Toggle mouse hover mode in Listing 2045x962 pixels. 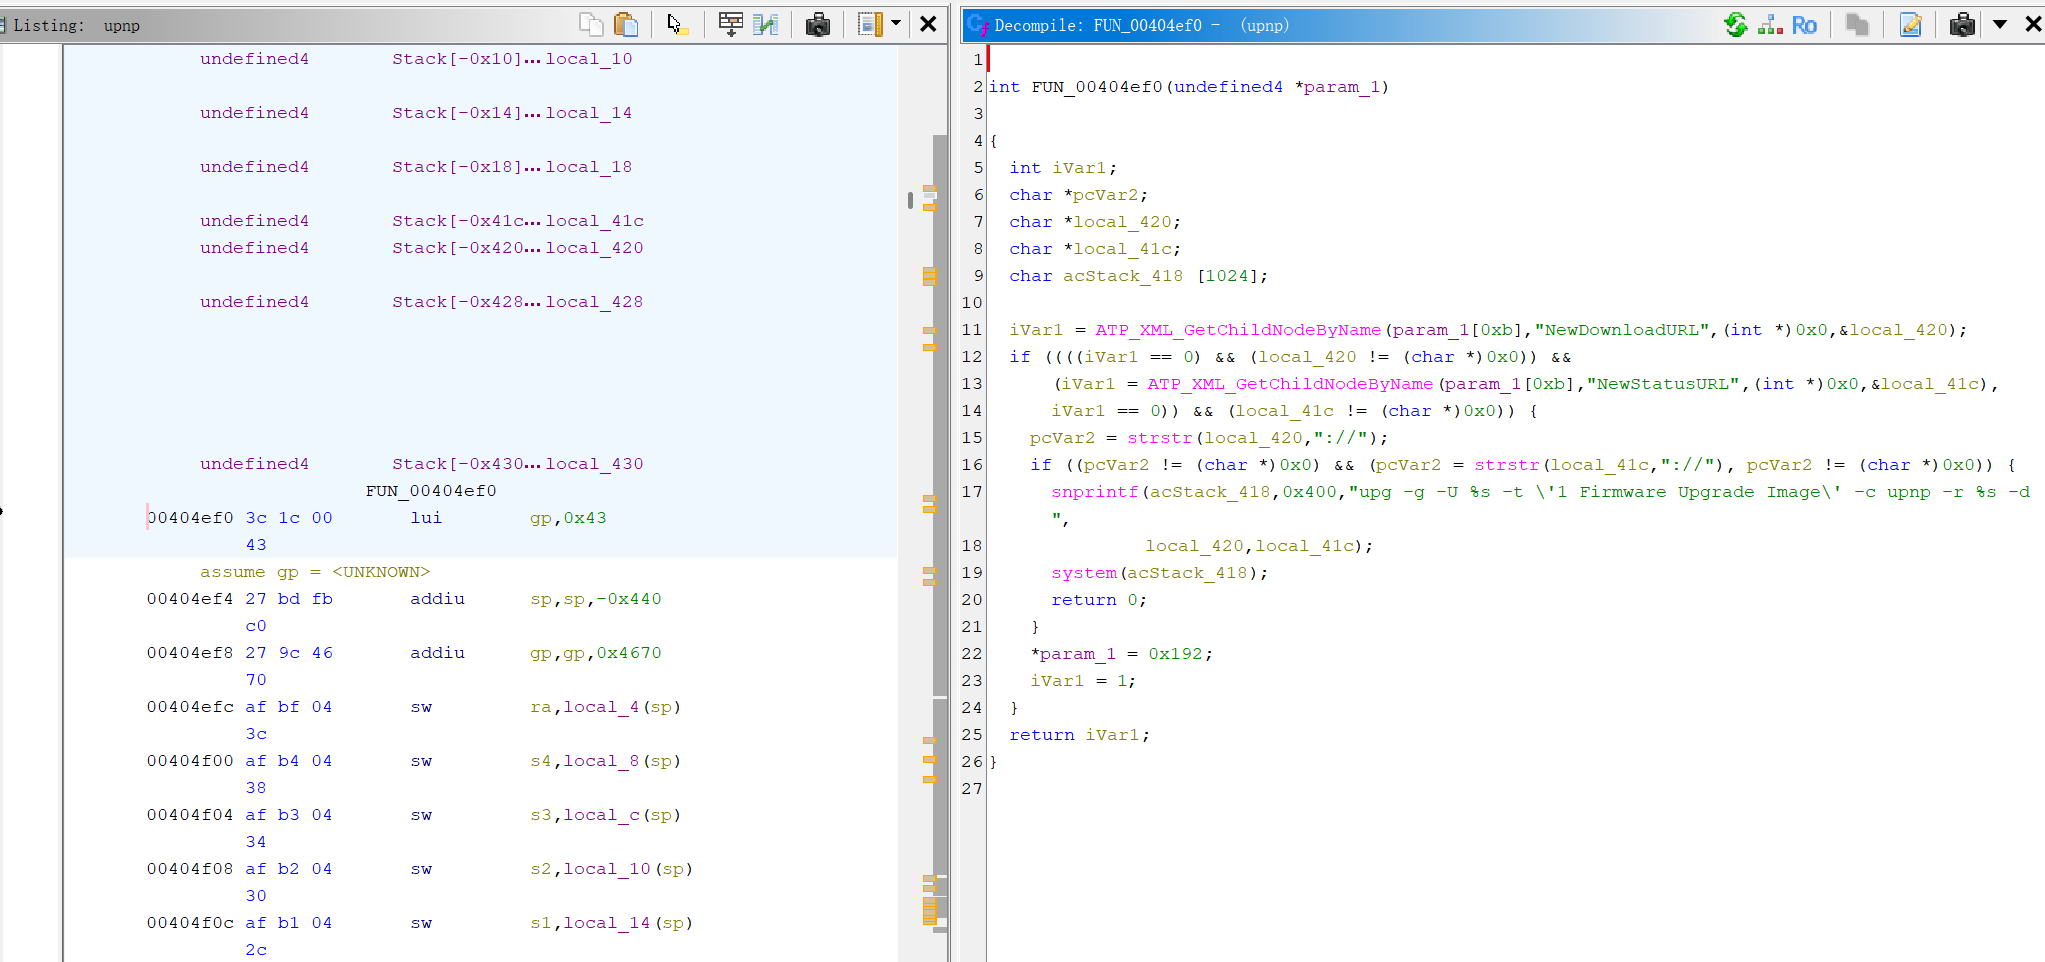point(677,24)
